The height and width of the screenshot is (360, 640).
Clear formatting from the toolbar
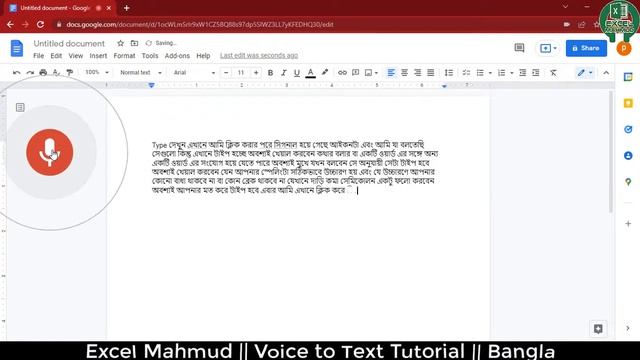(553, 73)
